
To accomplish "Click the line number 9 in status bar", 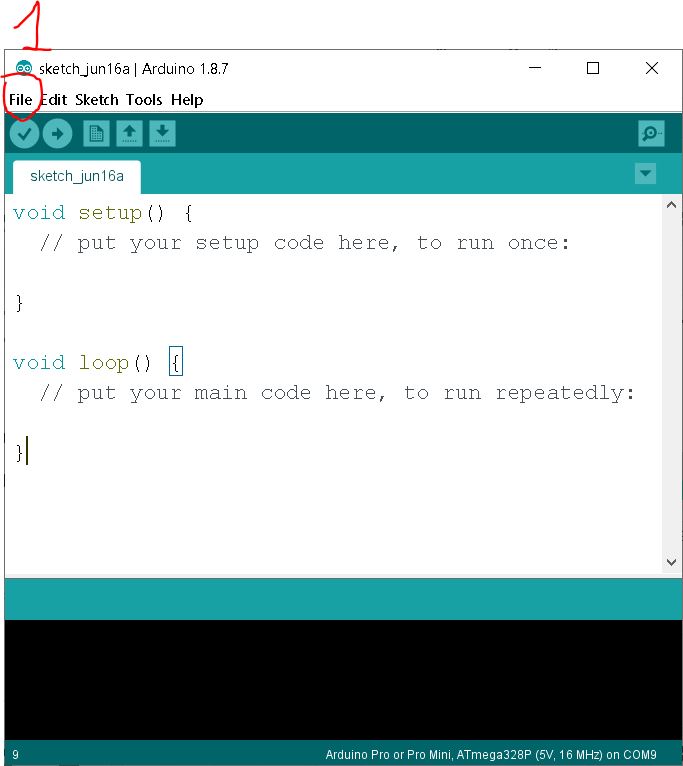I will [15, 755].
